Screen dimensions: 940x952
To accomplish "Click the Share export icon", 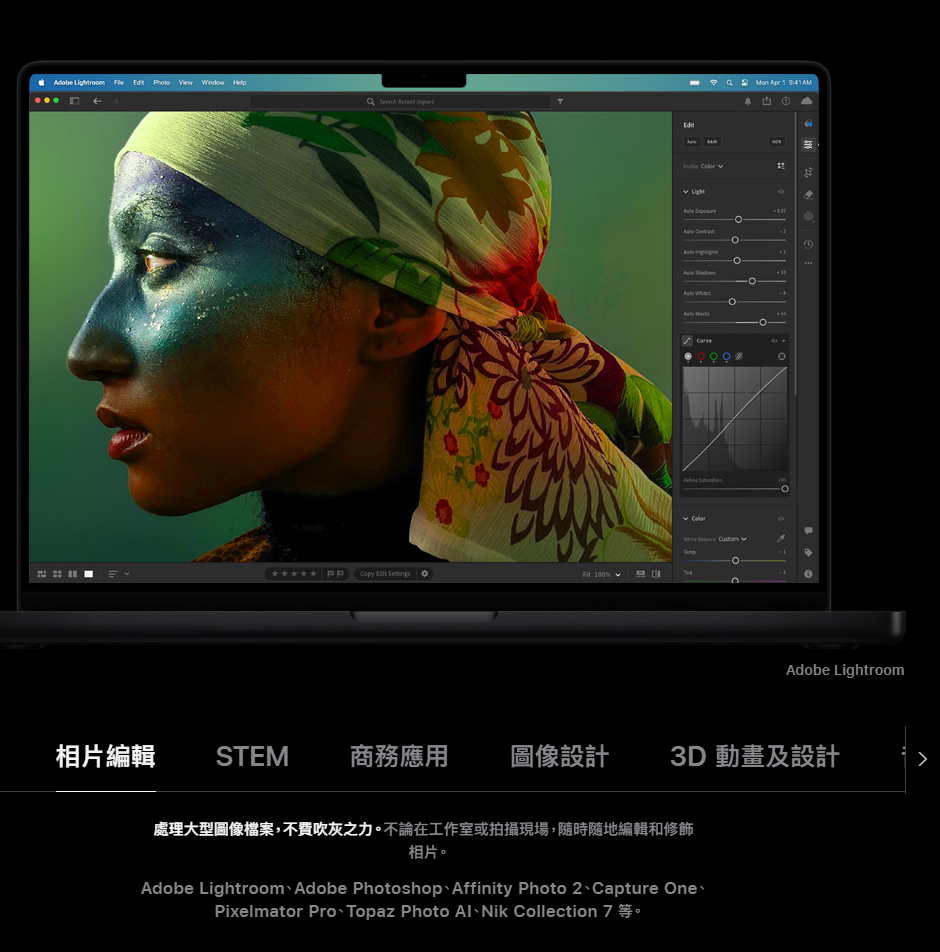I will tap(767, 101).
